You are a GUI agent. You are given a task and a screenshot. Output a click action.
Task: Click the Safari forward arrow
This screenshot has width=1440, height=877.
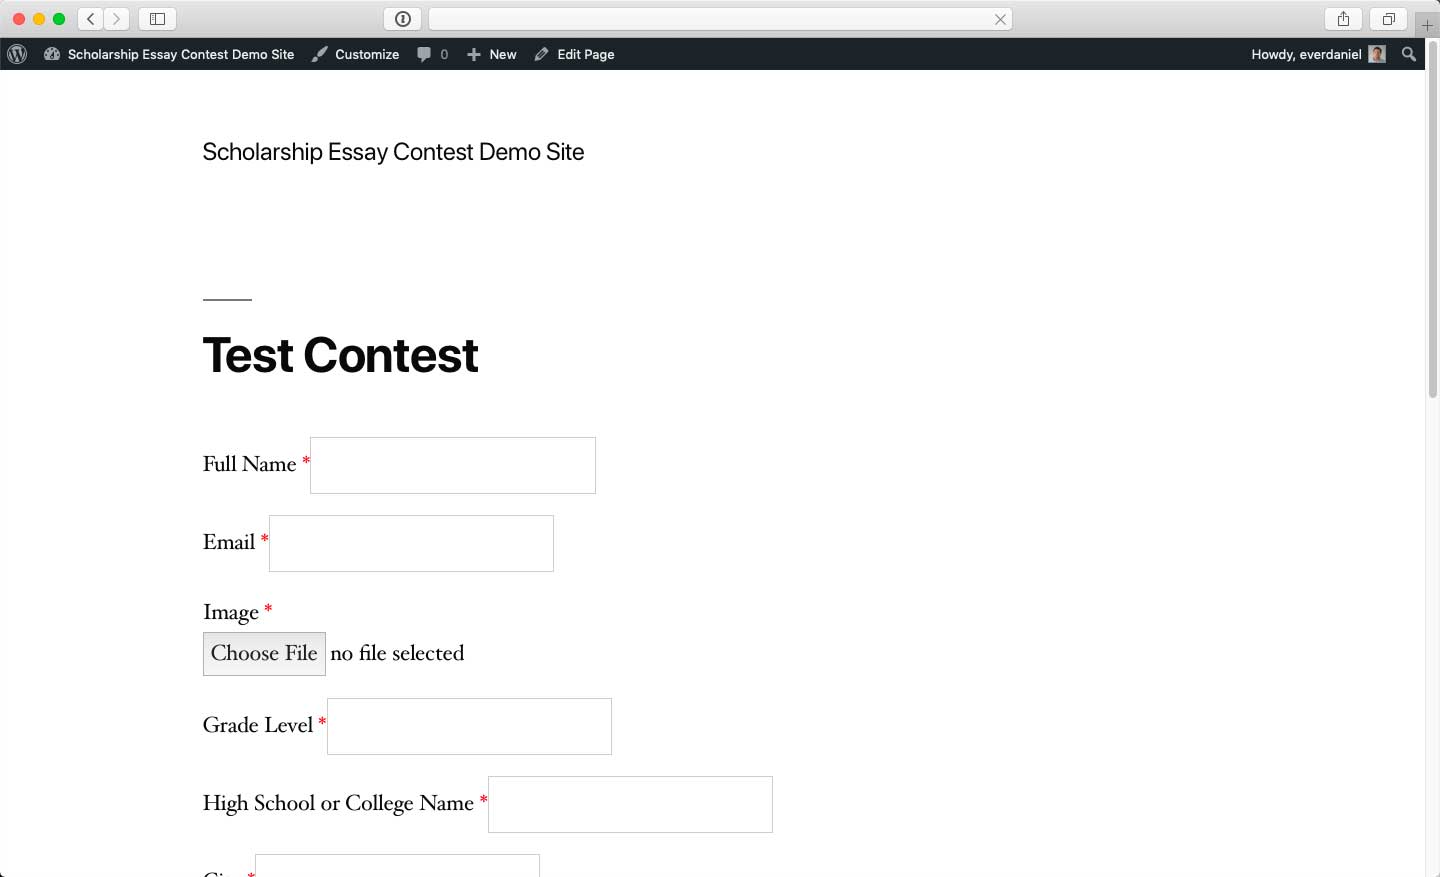(x=117, y=19)
